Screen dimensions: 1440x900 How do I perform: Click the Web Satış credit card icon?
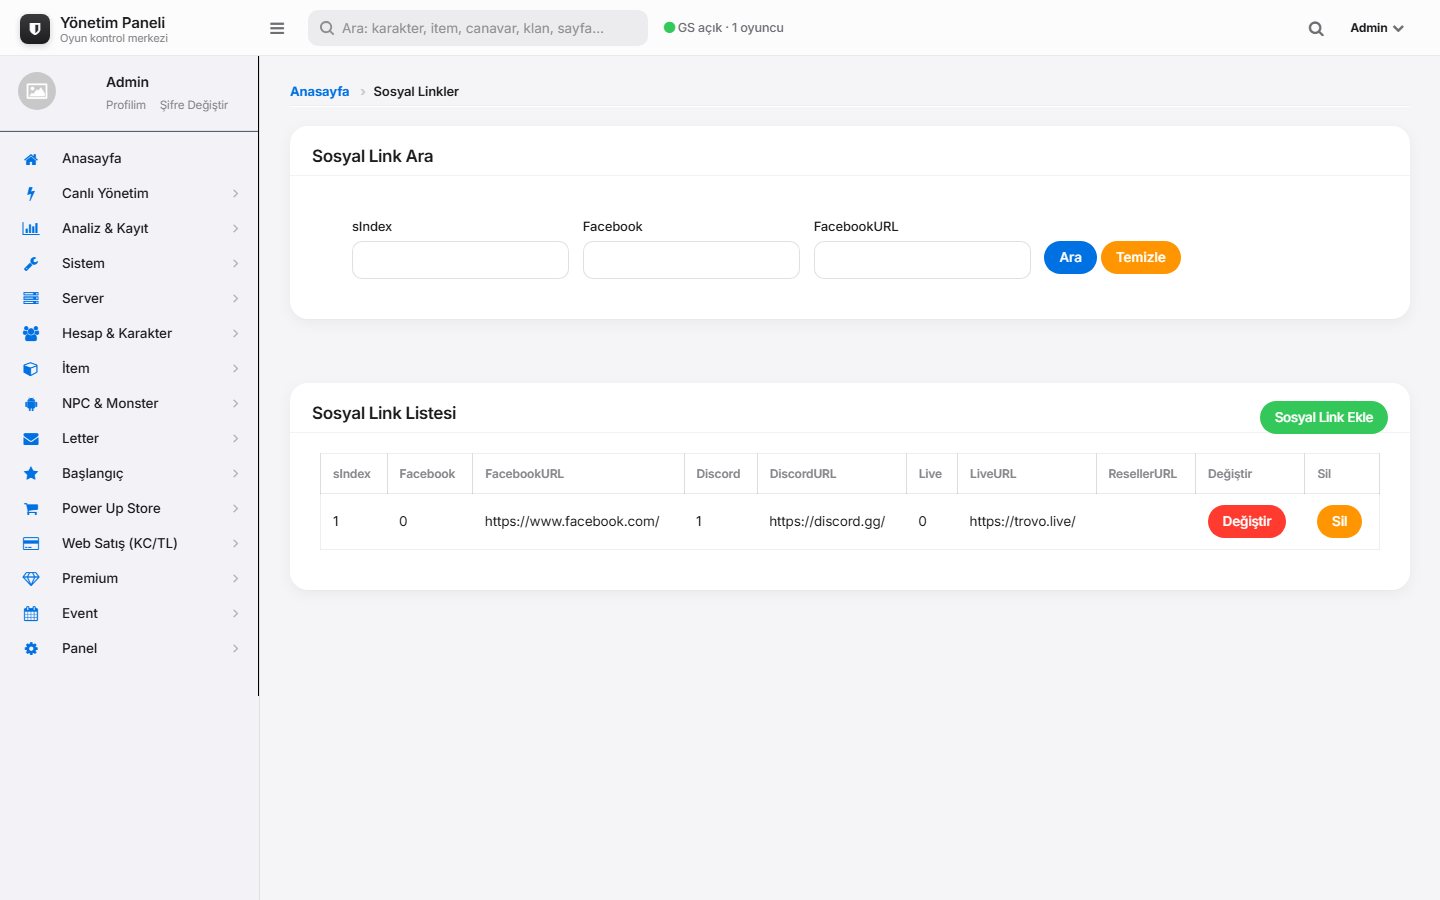31,544
